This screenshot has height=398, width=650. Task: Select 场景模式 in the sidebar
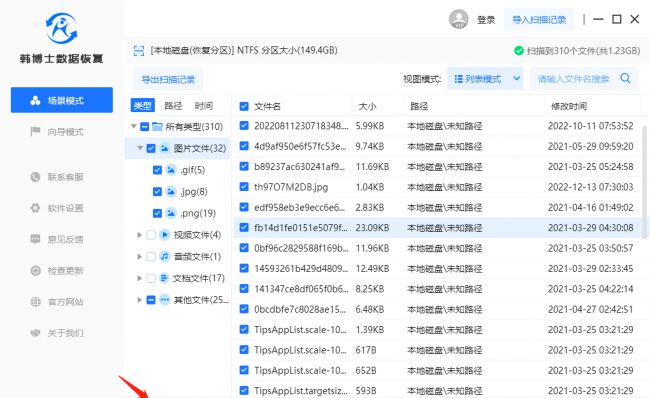(x=62, y=100)
